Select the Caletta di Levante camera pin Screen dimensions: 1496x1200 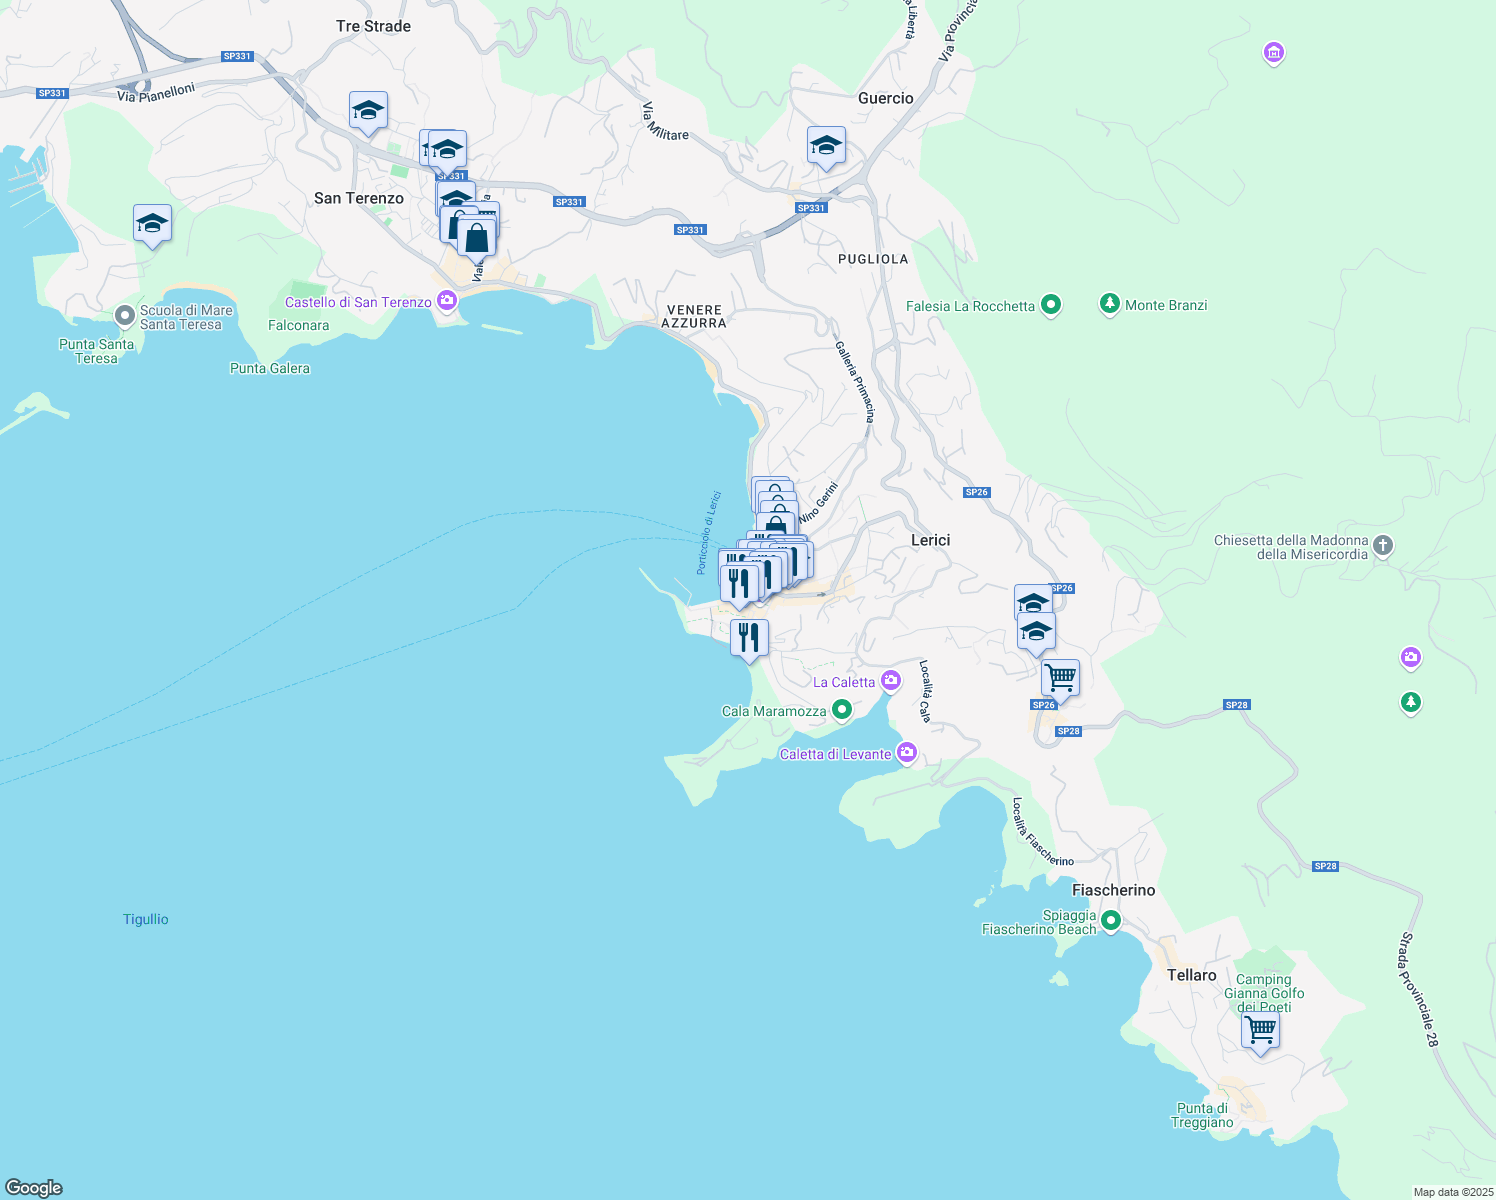click(x=907, y=753)
